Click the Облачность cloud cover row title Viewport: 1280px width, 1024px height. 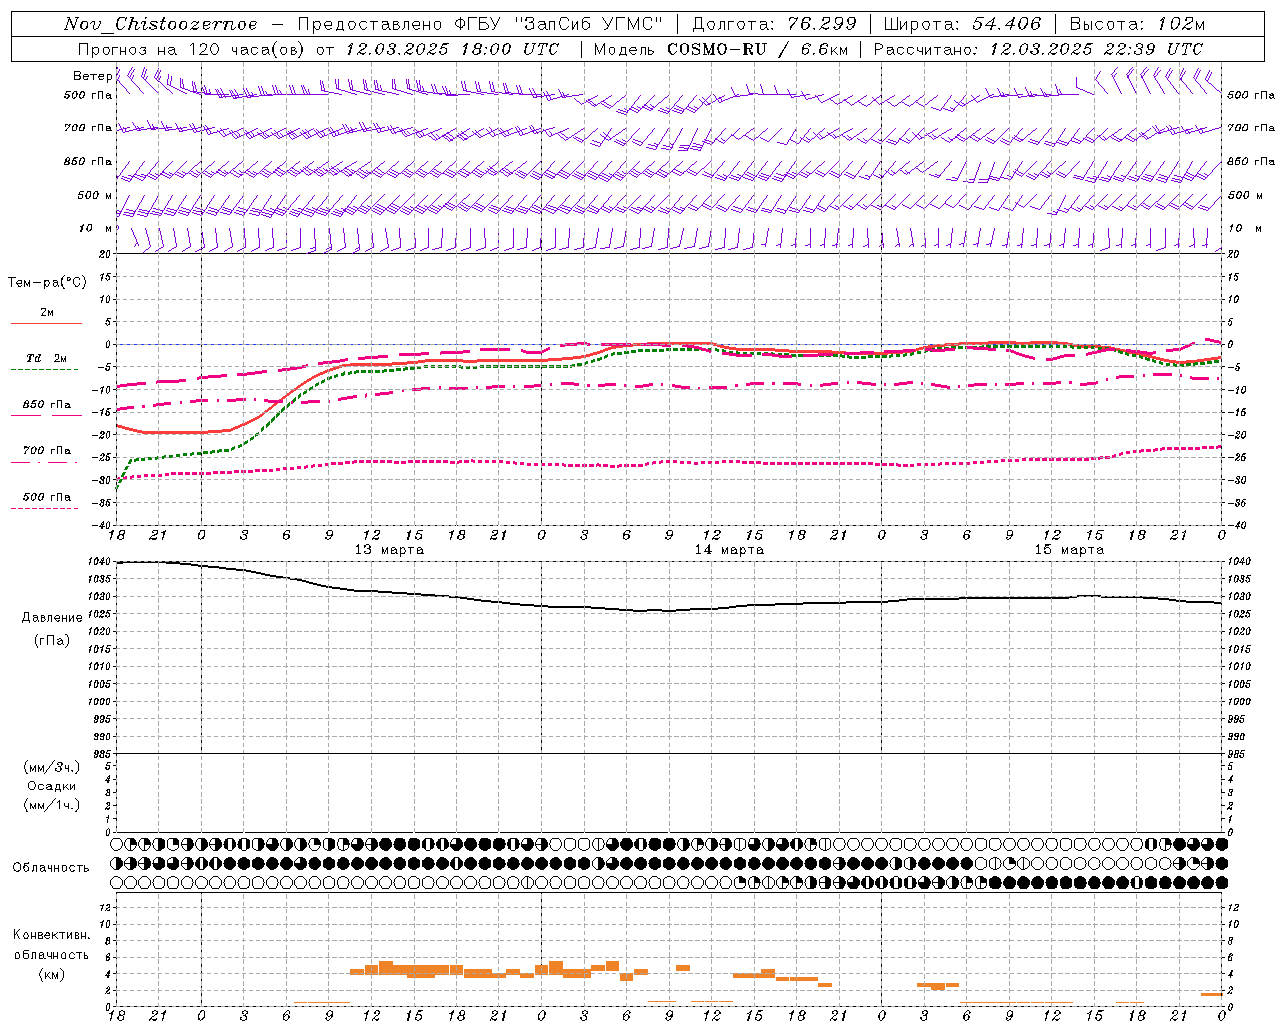coord(51,867)
